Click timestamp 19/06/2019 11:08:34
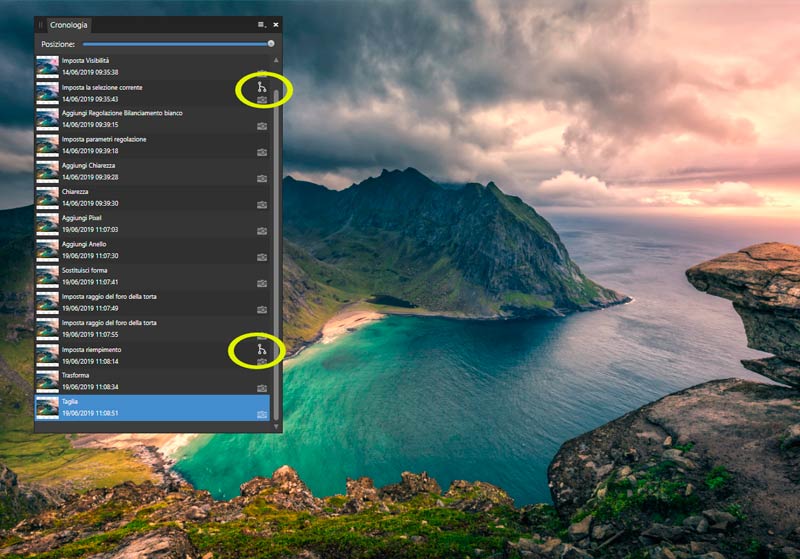 90,387
